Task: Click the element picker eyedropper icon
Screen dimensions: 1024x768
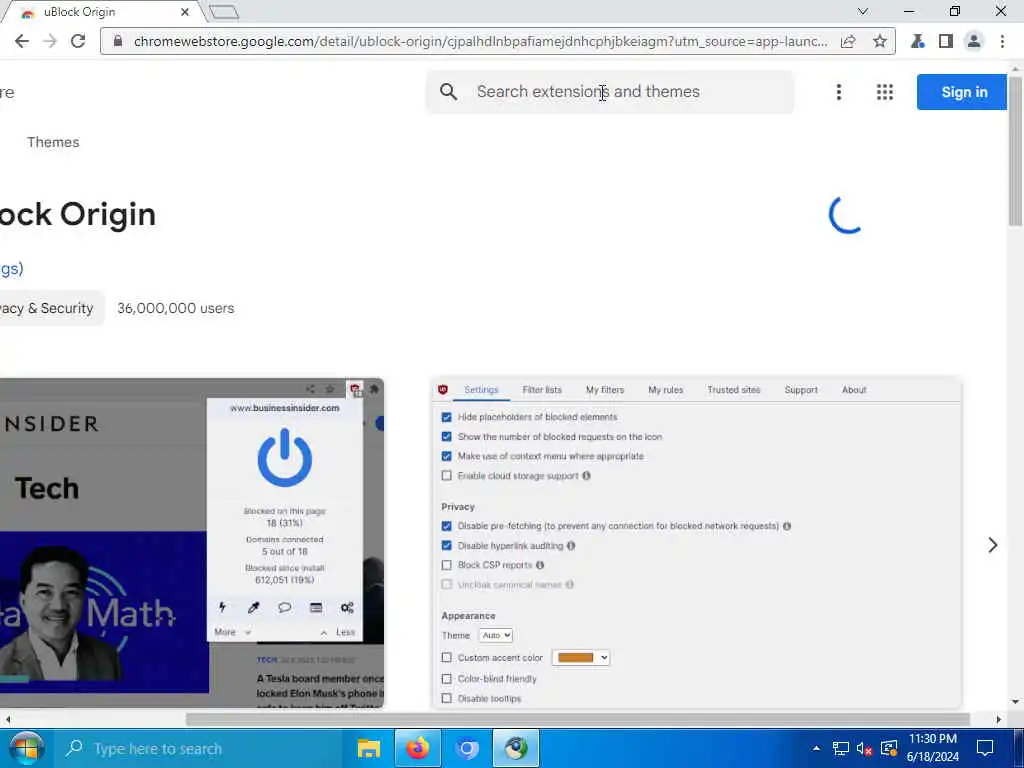Action: [x=253, y=607]
